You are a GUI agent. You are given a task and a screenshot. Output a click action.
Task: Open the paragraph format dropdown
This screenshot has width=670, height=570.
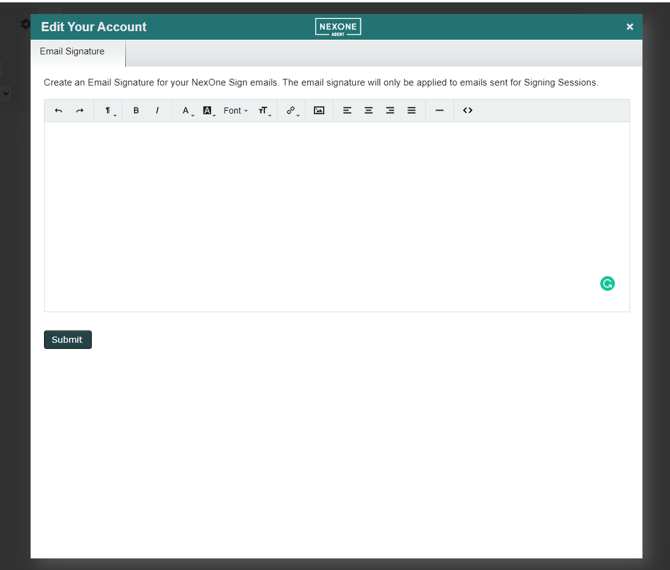click(x=108, y=111)
